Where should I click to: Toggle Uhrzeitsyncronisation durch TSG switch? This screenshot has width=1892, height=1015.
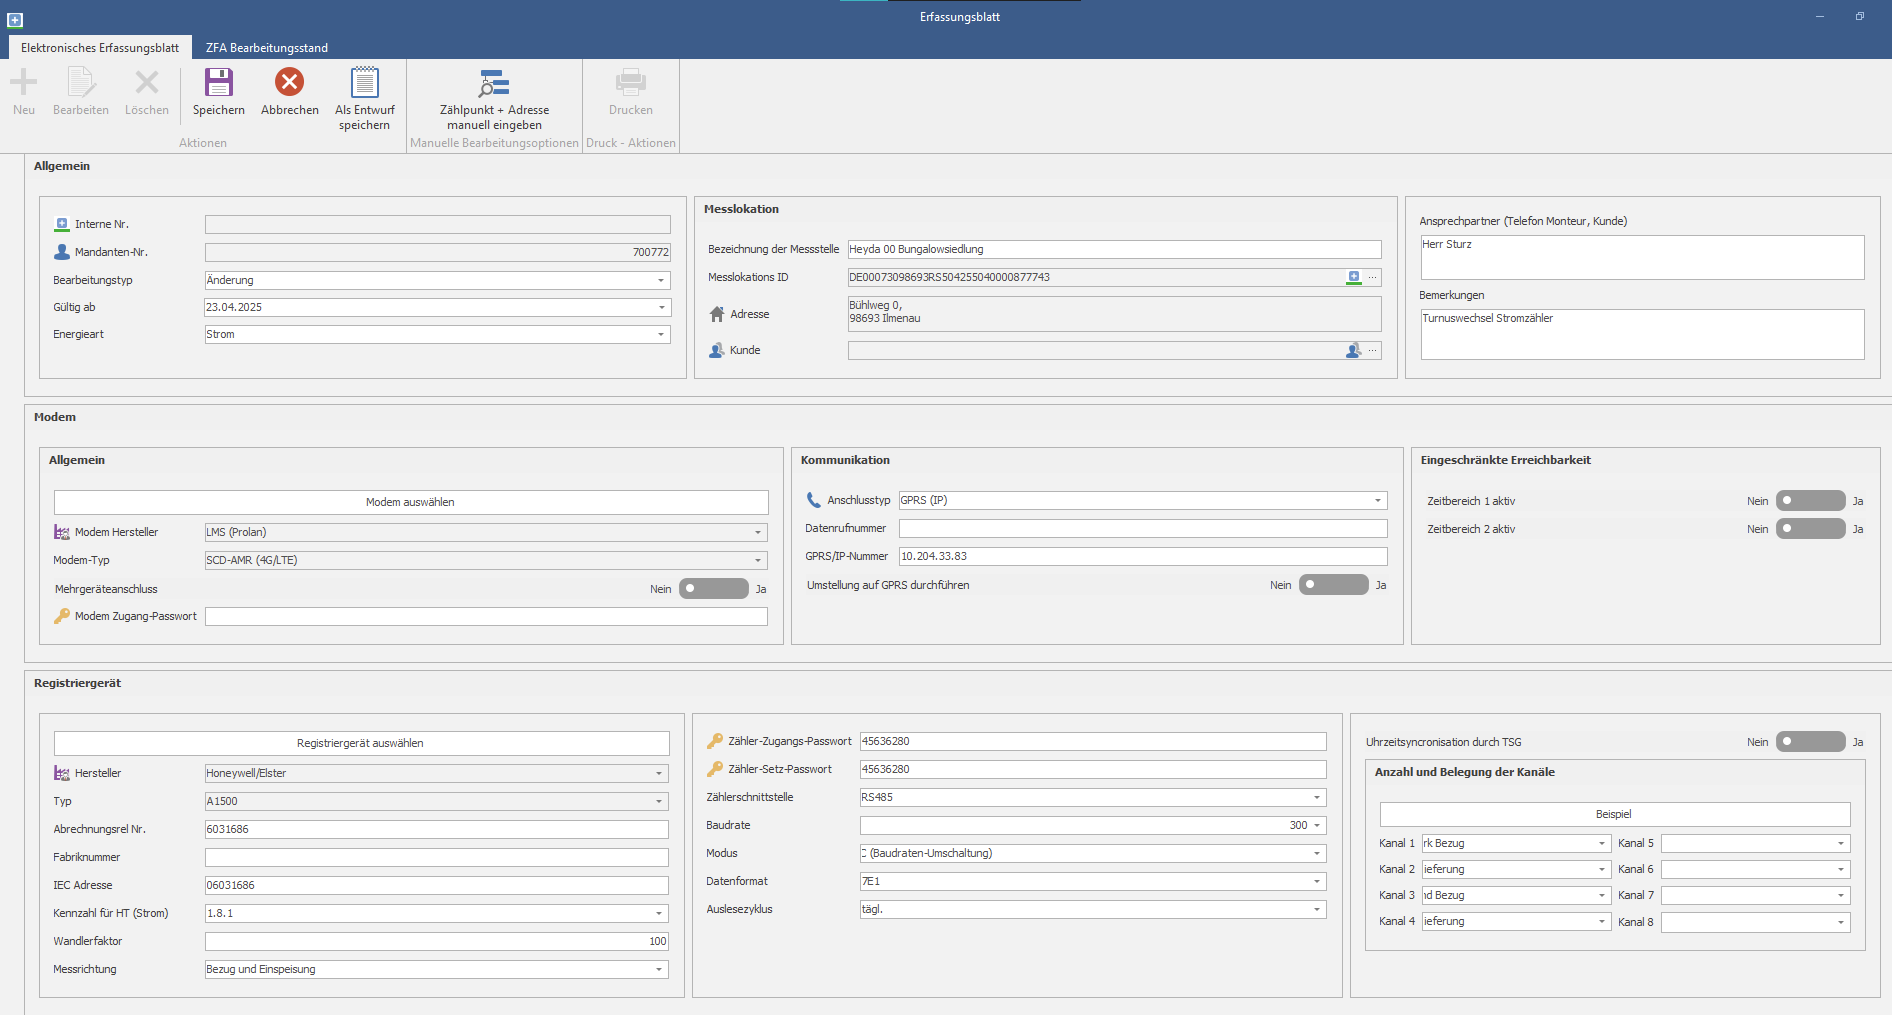pos(1810,742)
